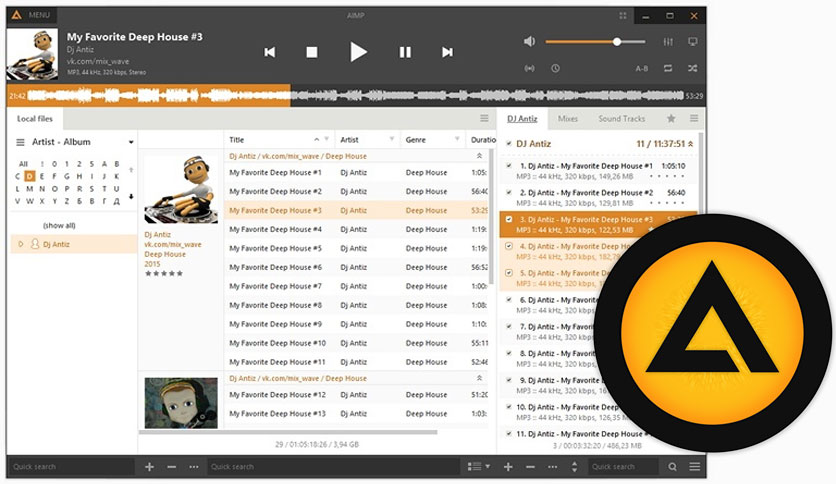Open the Local files tab

tap(35, 119)
